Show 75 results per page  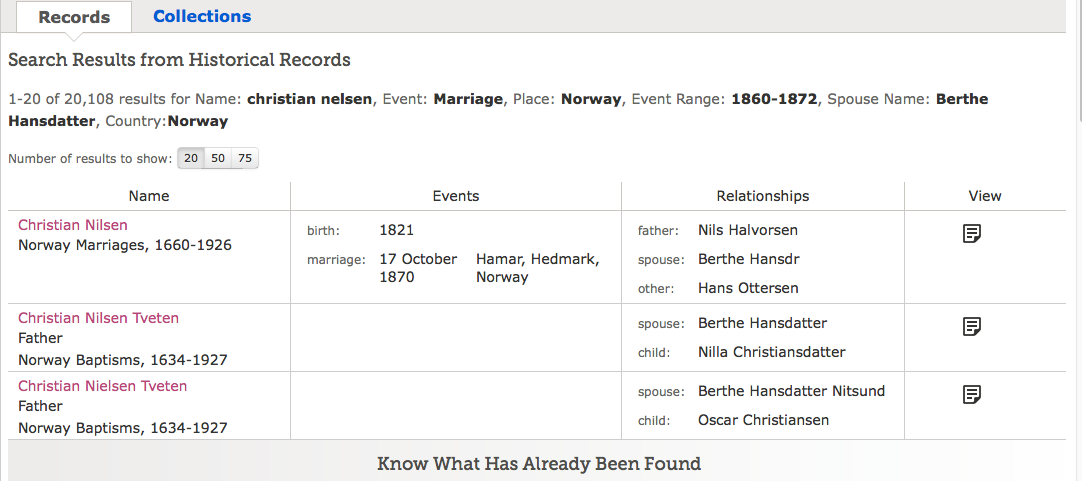point(245,158)
